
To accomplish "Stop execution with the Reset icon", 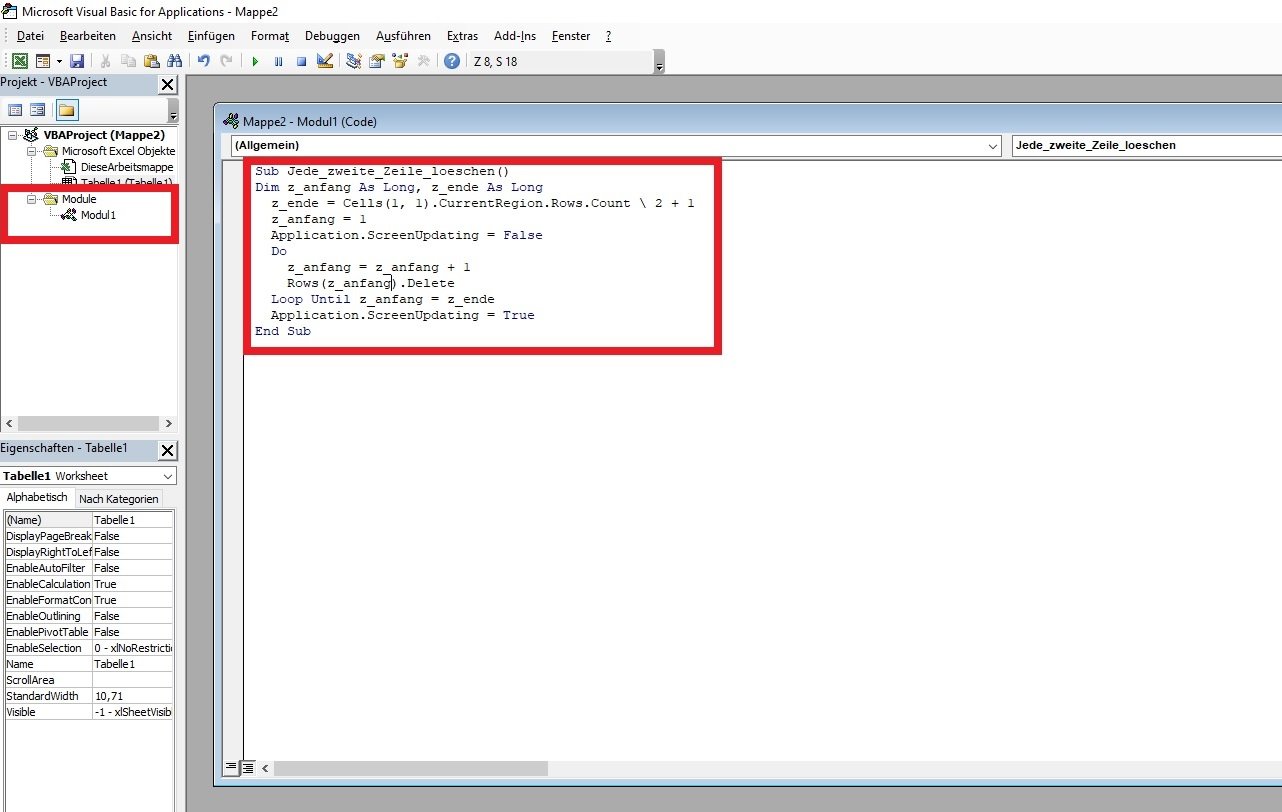I will coord(301,61).
